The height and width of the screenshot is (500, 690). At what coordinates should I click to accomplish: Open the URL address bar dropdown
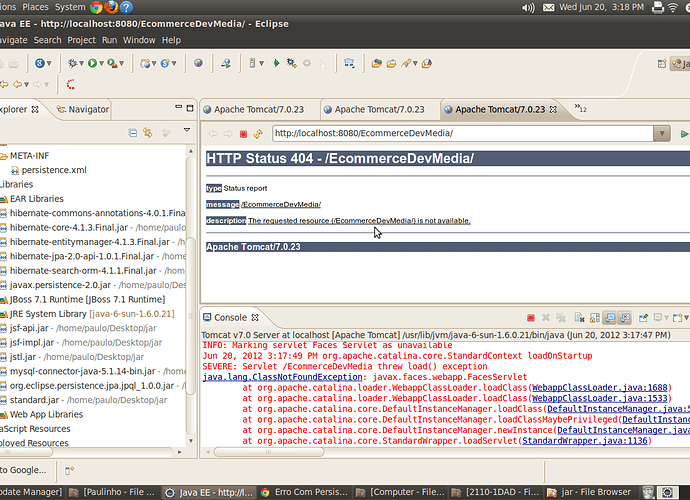coord(660,133)
